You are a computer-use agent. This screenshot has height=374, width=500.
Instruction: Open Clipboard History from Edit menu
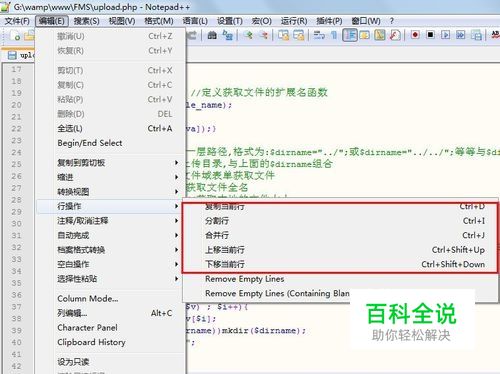(x=111, y=342)
